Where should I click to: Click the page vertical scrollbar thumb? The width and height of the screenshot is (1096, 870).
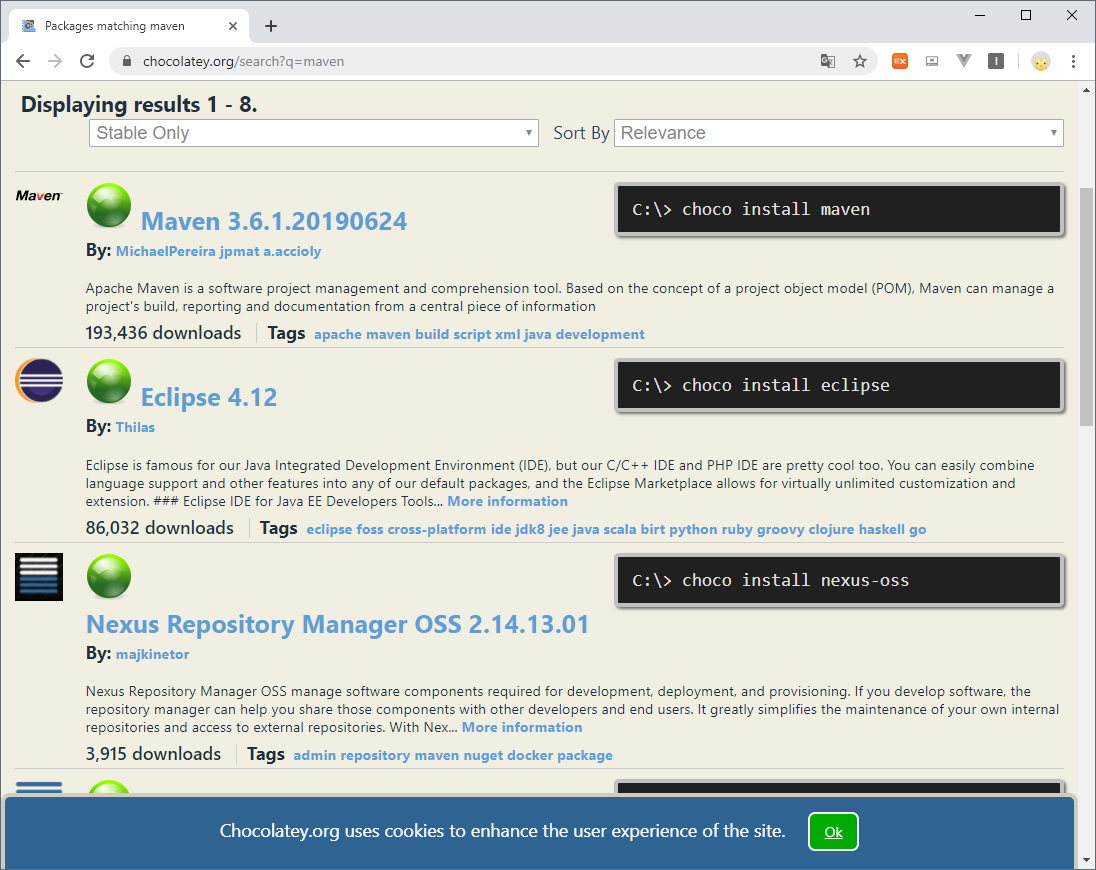1086,307
